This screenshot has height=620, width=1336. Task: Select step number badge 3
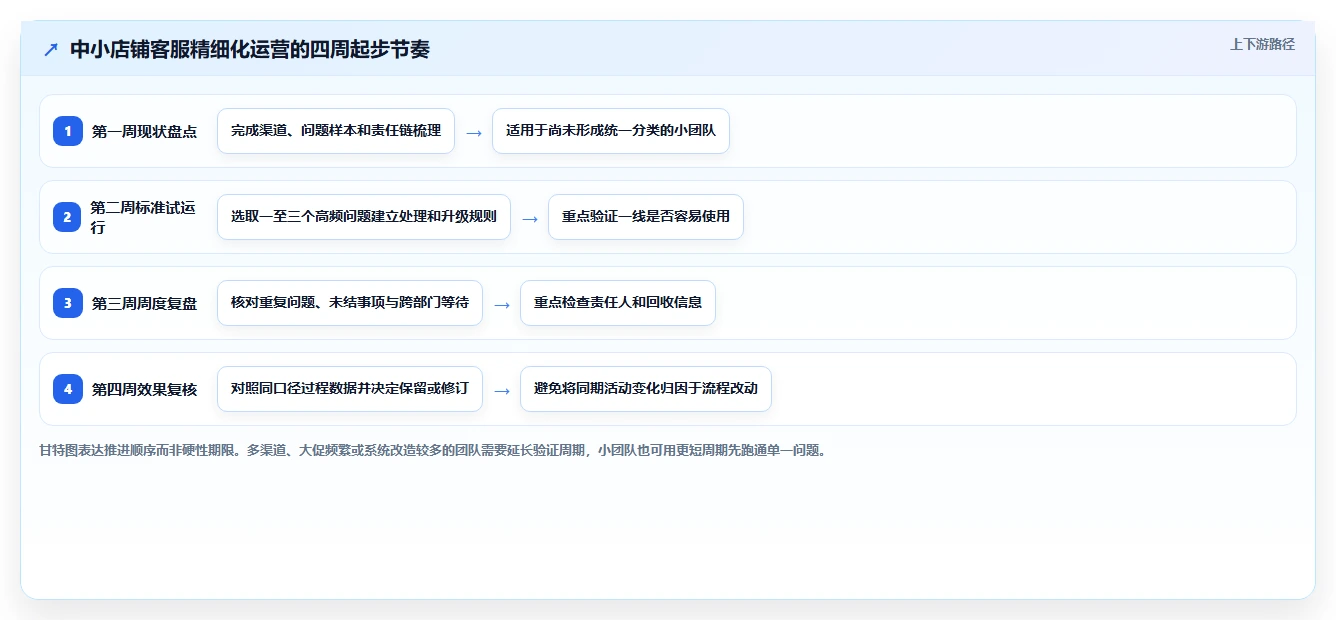[x=68, y=303]
